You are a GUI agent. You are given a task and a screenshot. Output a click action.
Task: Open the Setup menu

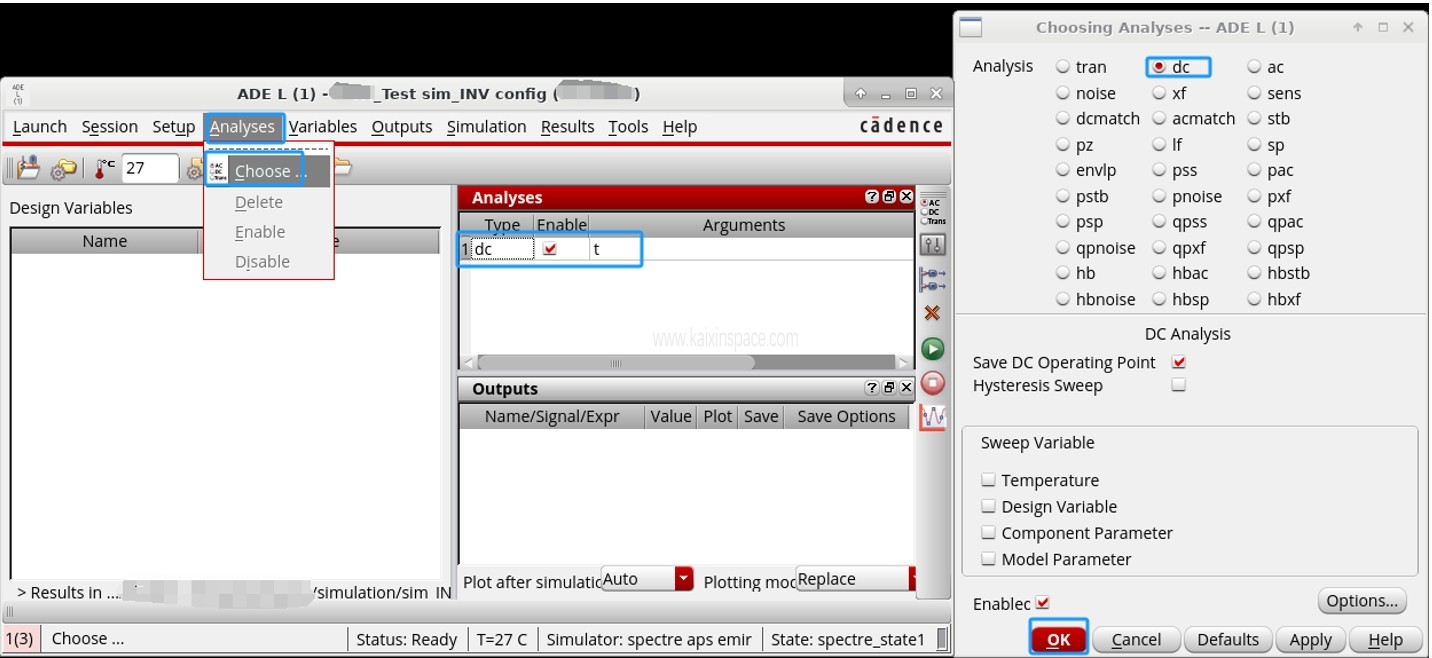(174, 127)
